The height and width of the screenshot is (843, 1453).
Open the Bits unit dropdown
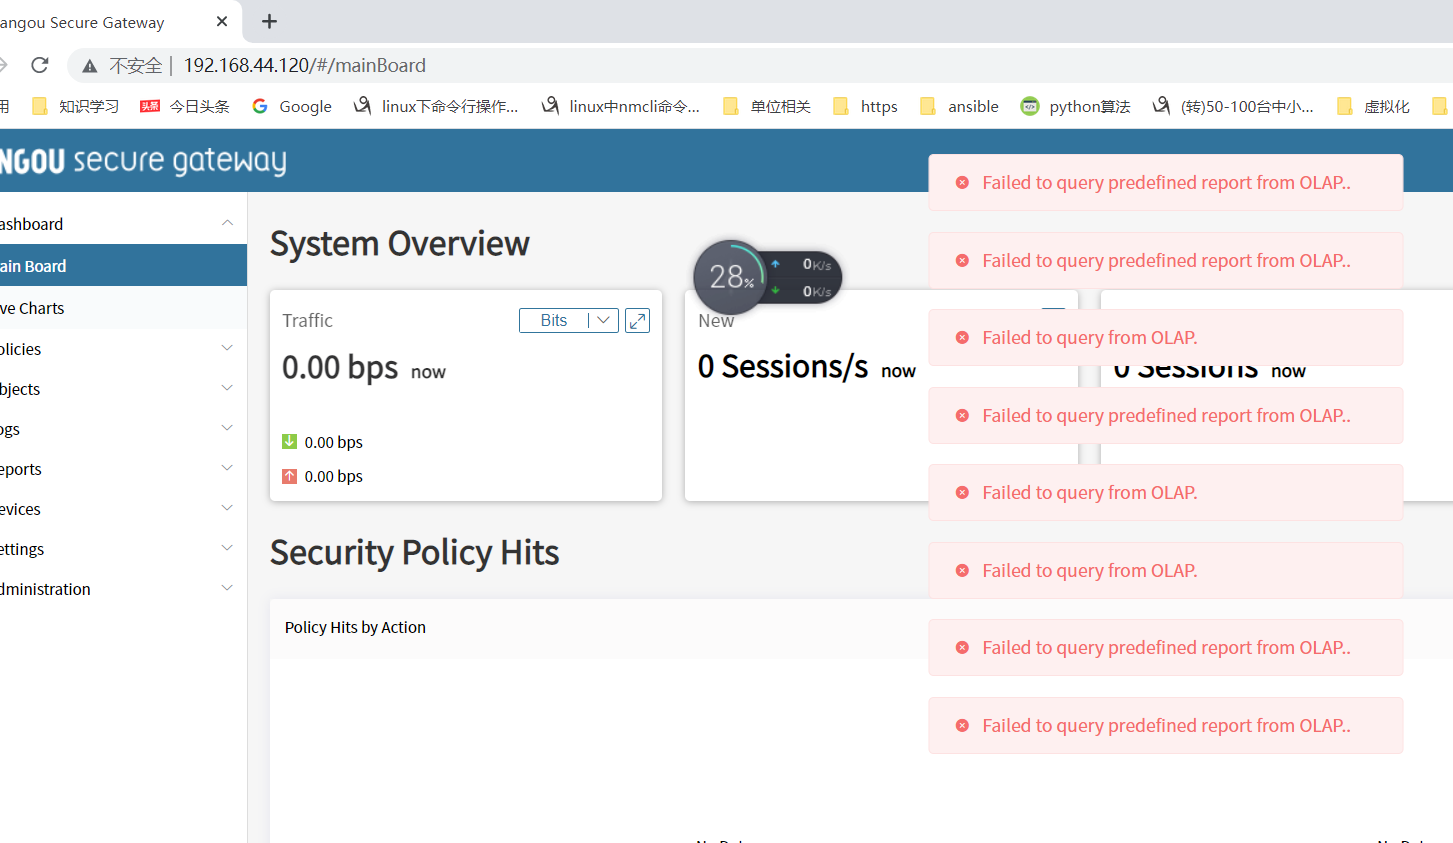[x=568, y=320]
